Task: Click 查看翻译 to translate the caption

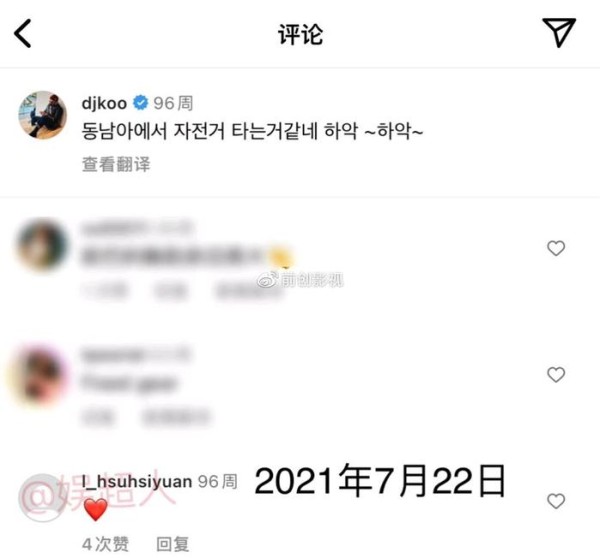Action: (x=116, y=164)
